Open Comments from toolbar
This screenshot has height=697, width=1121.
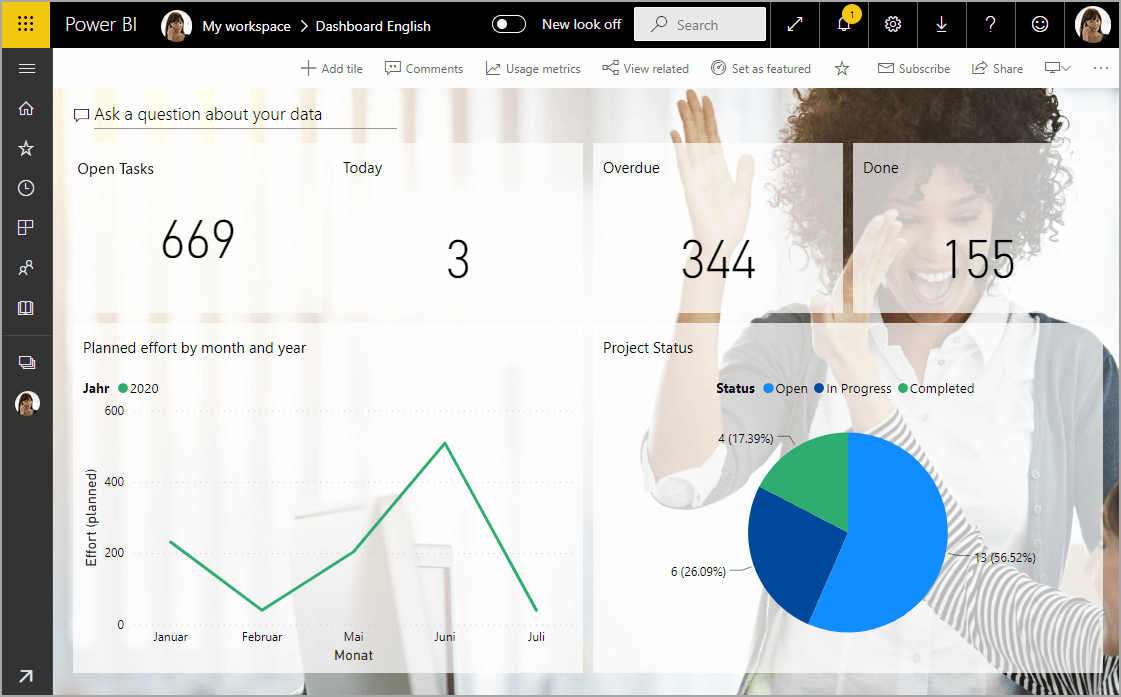click(424, 69)
